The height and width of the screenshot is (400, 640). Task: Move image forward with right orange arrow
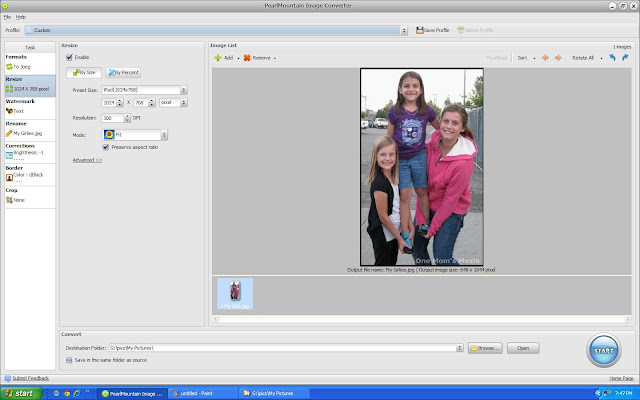tap(557, 59)
